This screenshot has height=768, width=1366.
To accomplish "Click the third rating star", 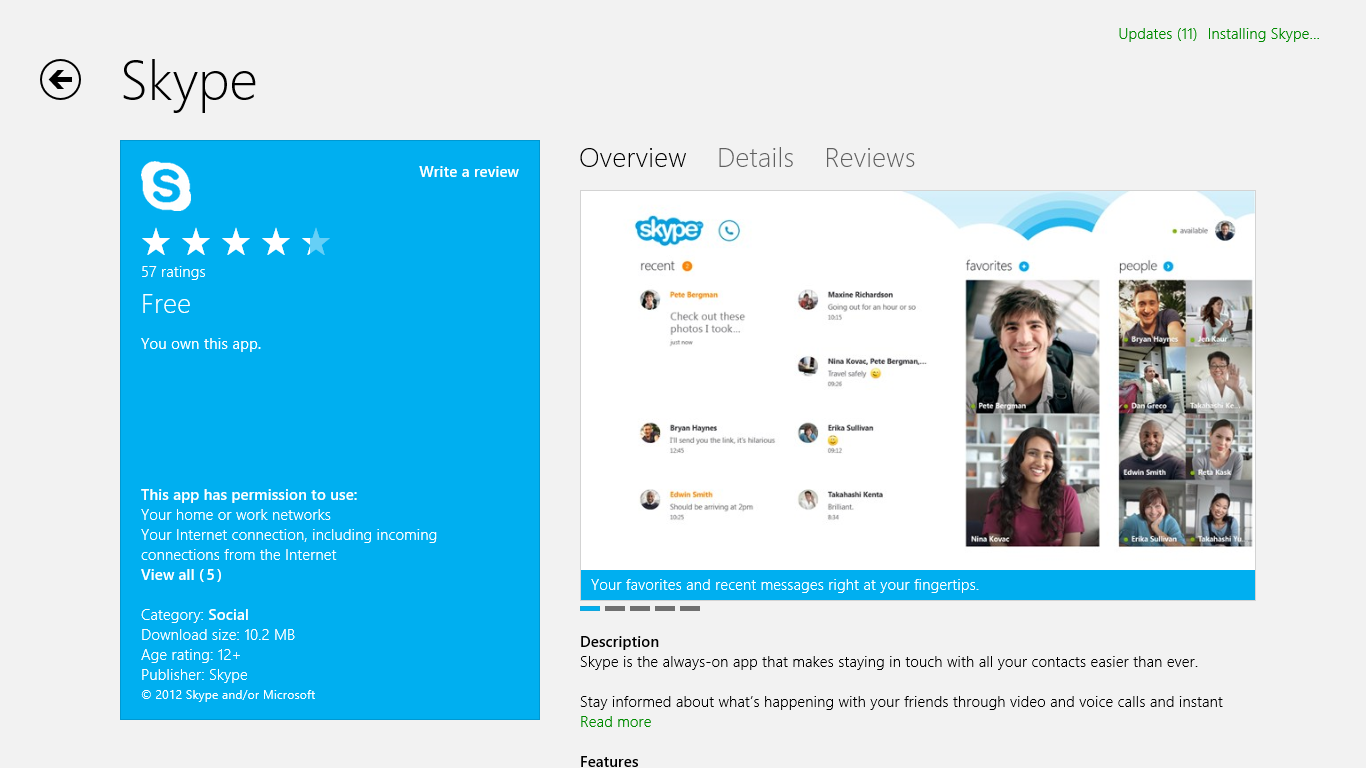I will click(236, 242).
